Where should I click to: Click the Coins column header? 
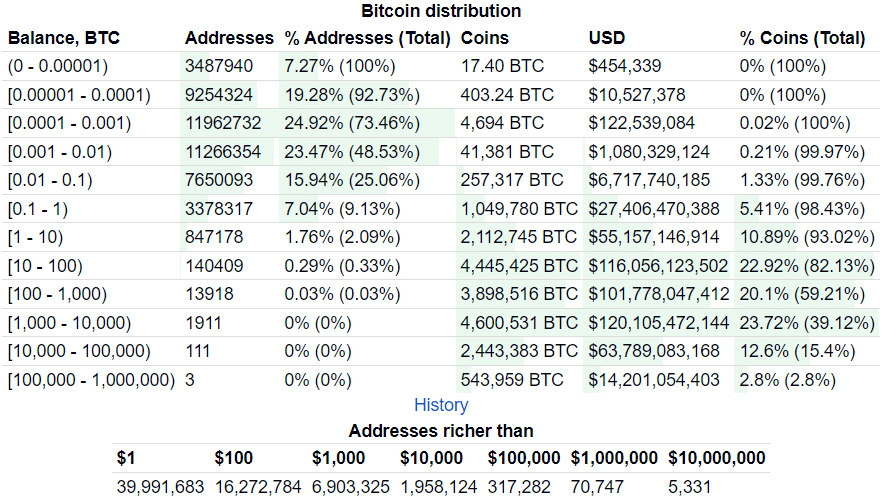point(485,38)
